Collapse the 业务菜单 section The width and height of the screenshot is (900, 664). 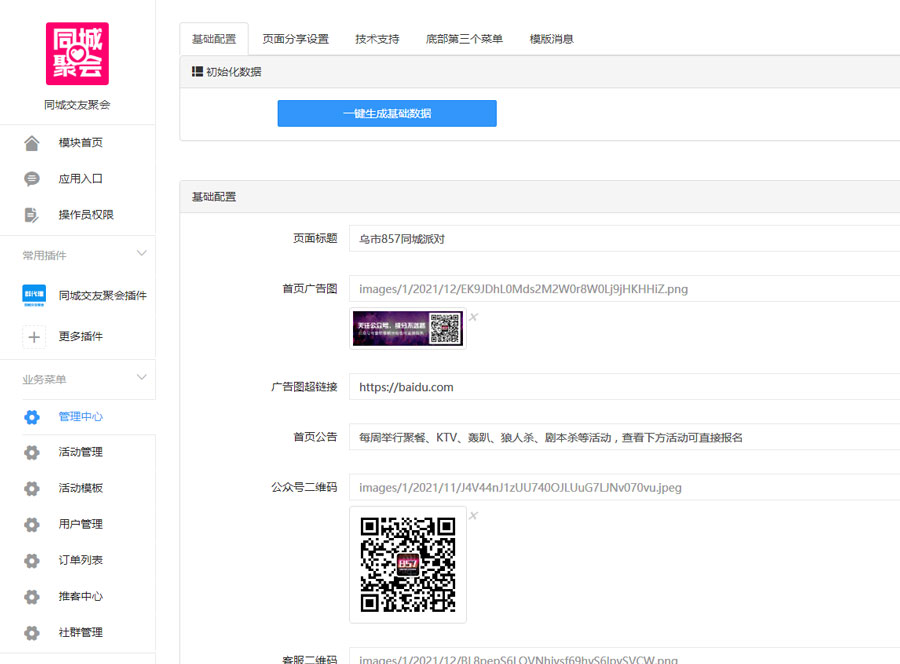pos(142,377)
